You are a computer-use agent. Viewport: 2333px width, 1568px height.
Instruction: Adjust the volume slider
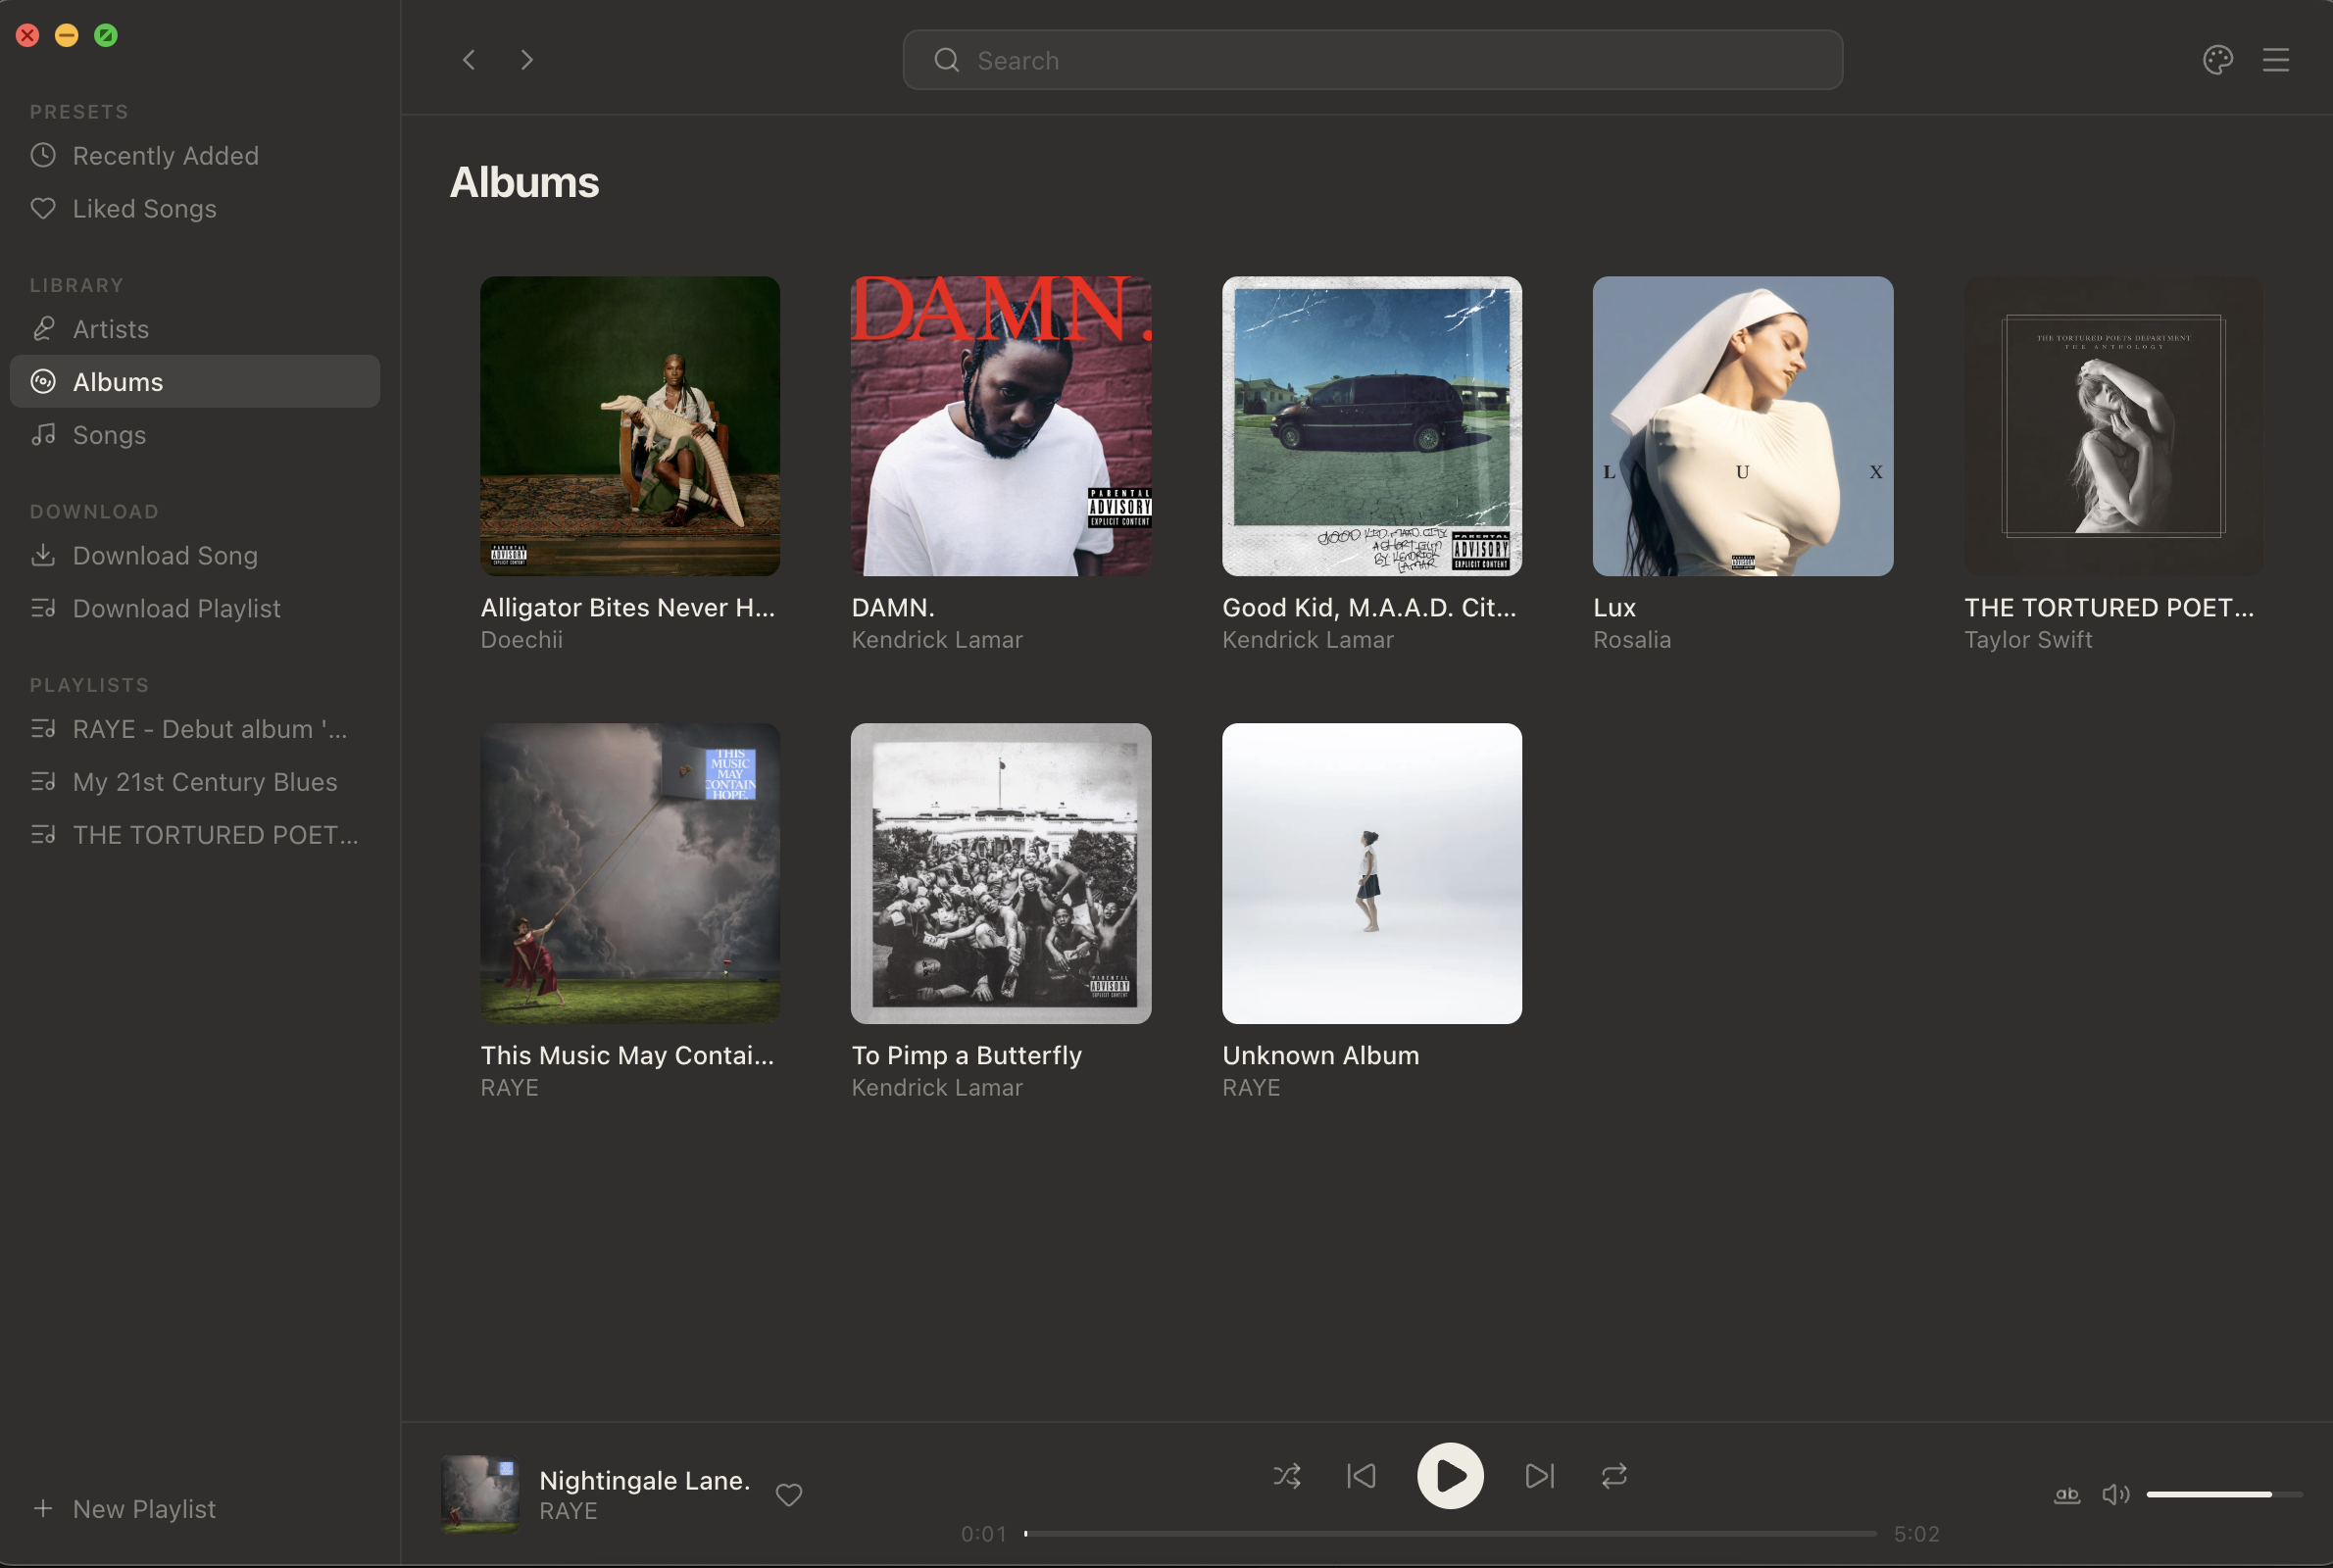[x=2223, y=1494]
